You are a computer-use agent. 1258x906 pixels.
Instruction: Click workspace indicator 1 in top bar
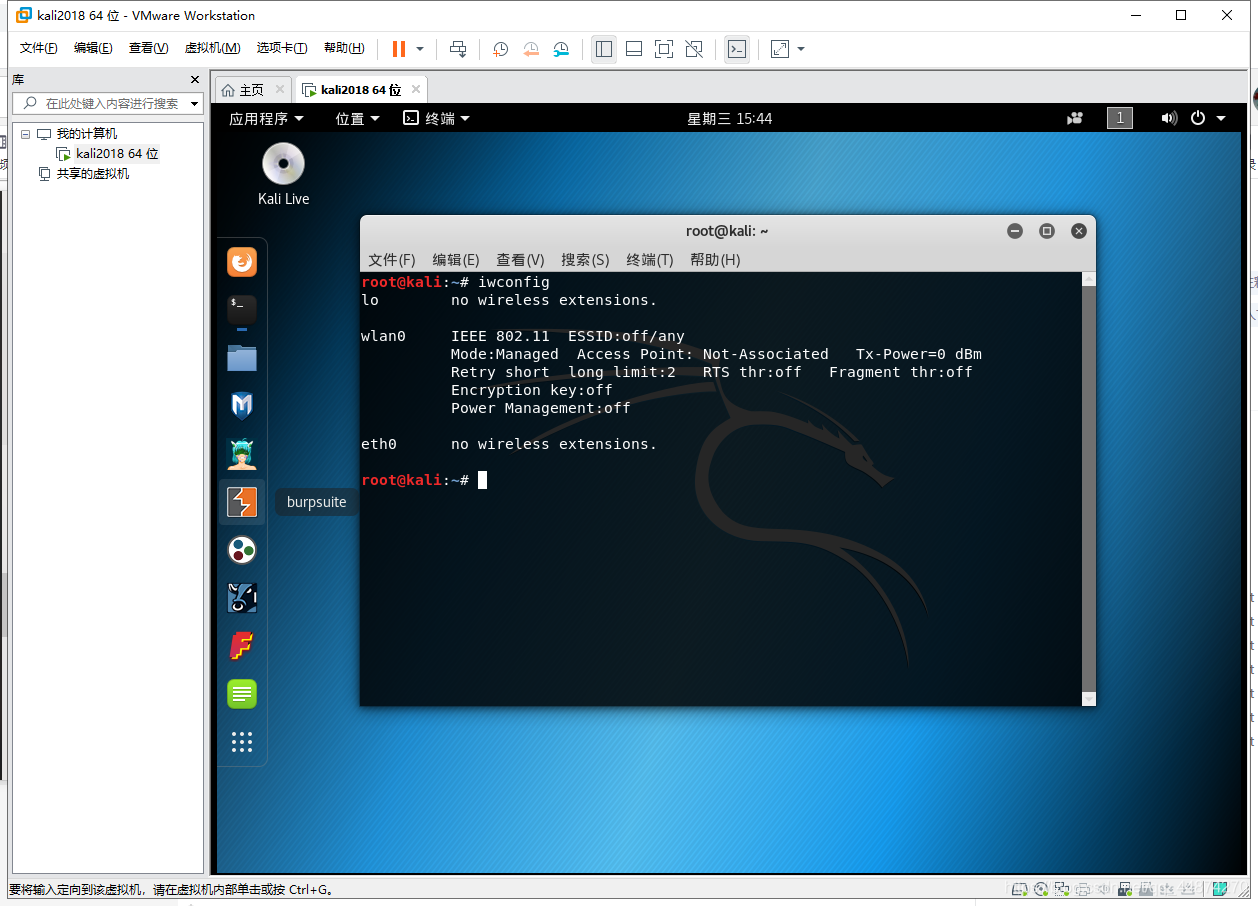1120,118
